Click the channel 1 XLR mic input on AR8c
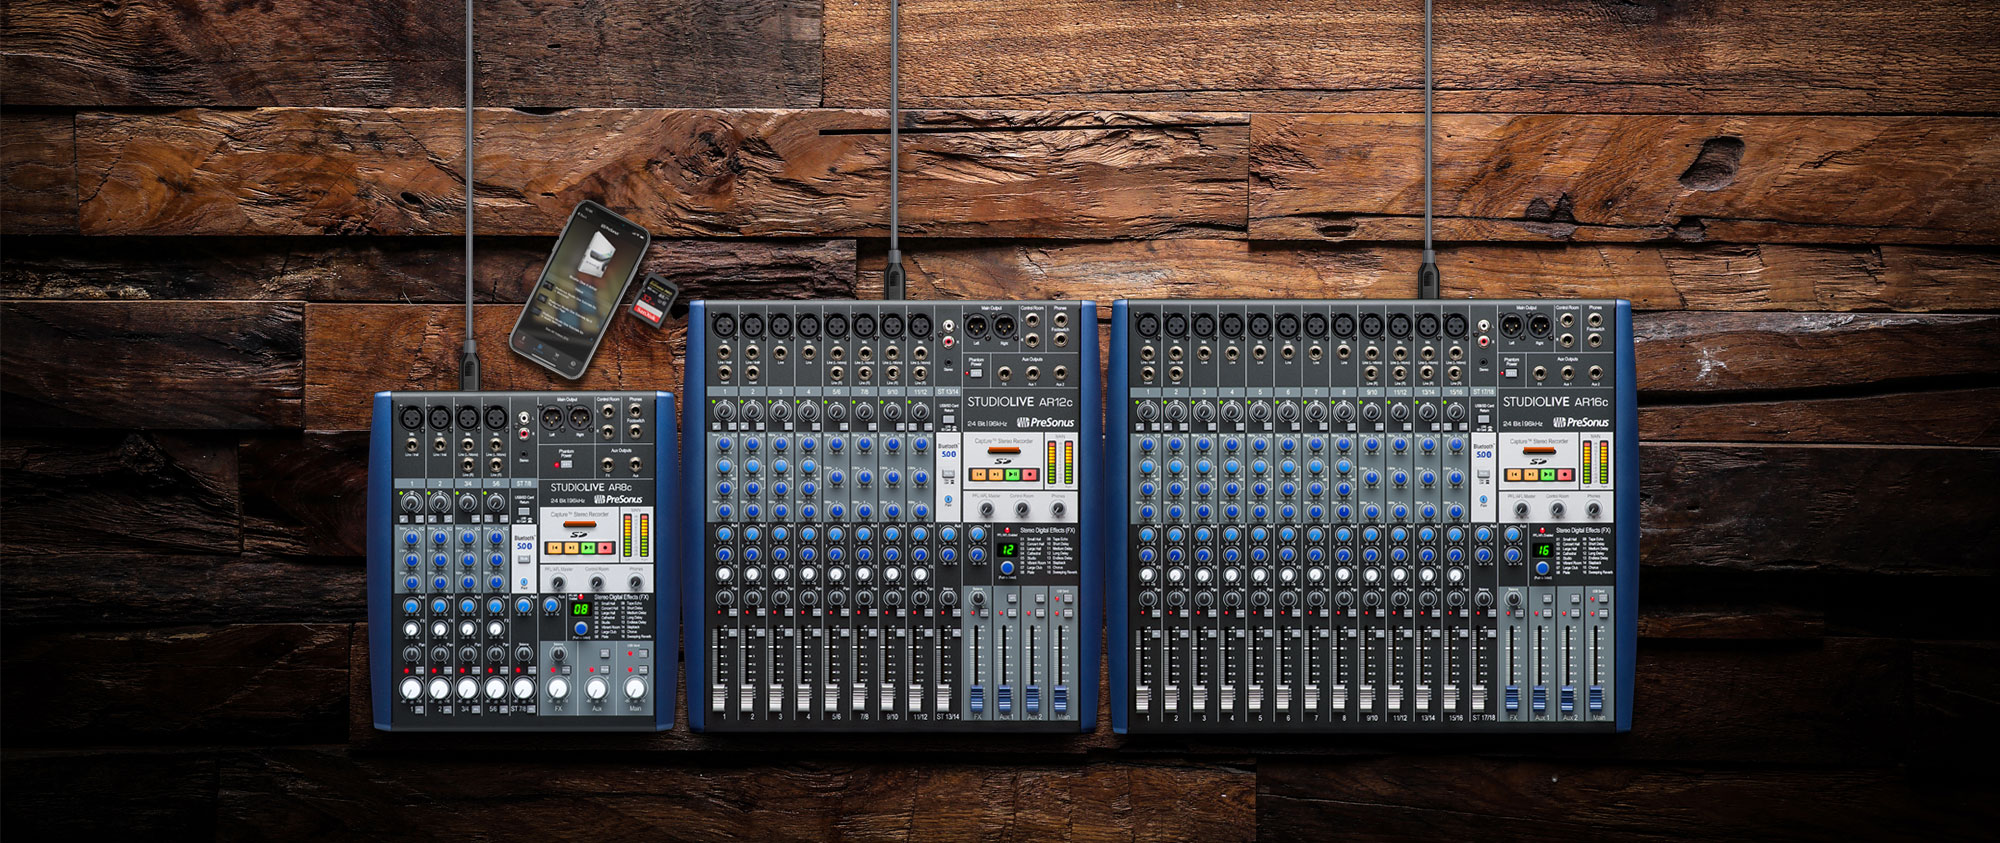 click(x=410, y=416)
